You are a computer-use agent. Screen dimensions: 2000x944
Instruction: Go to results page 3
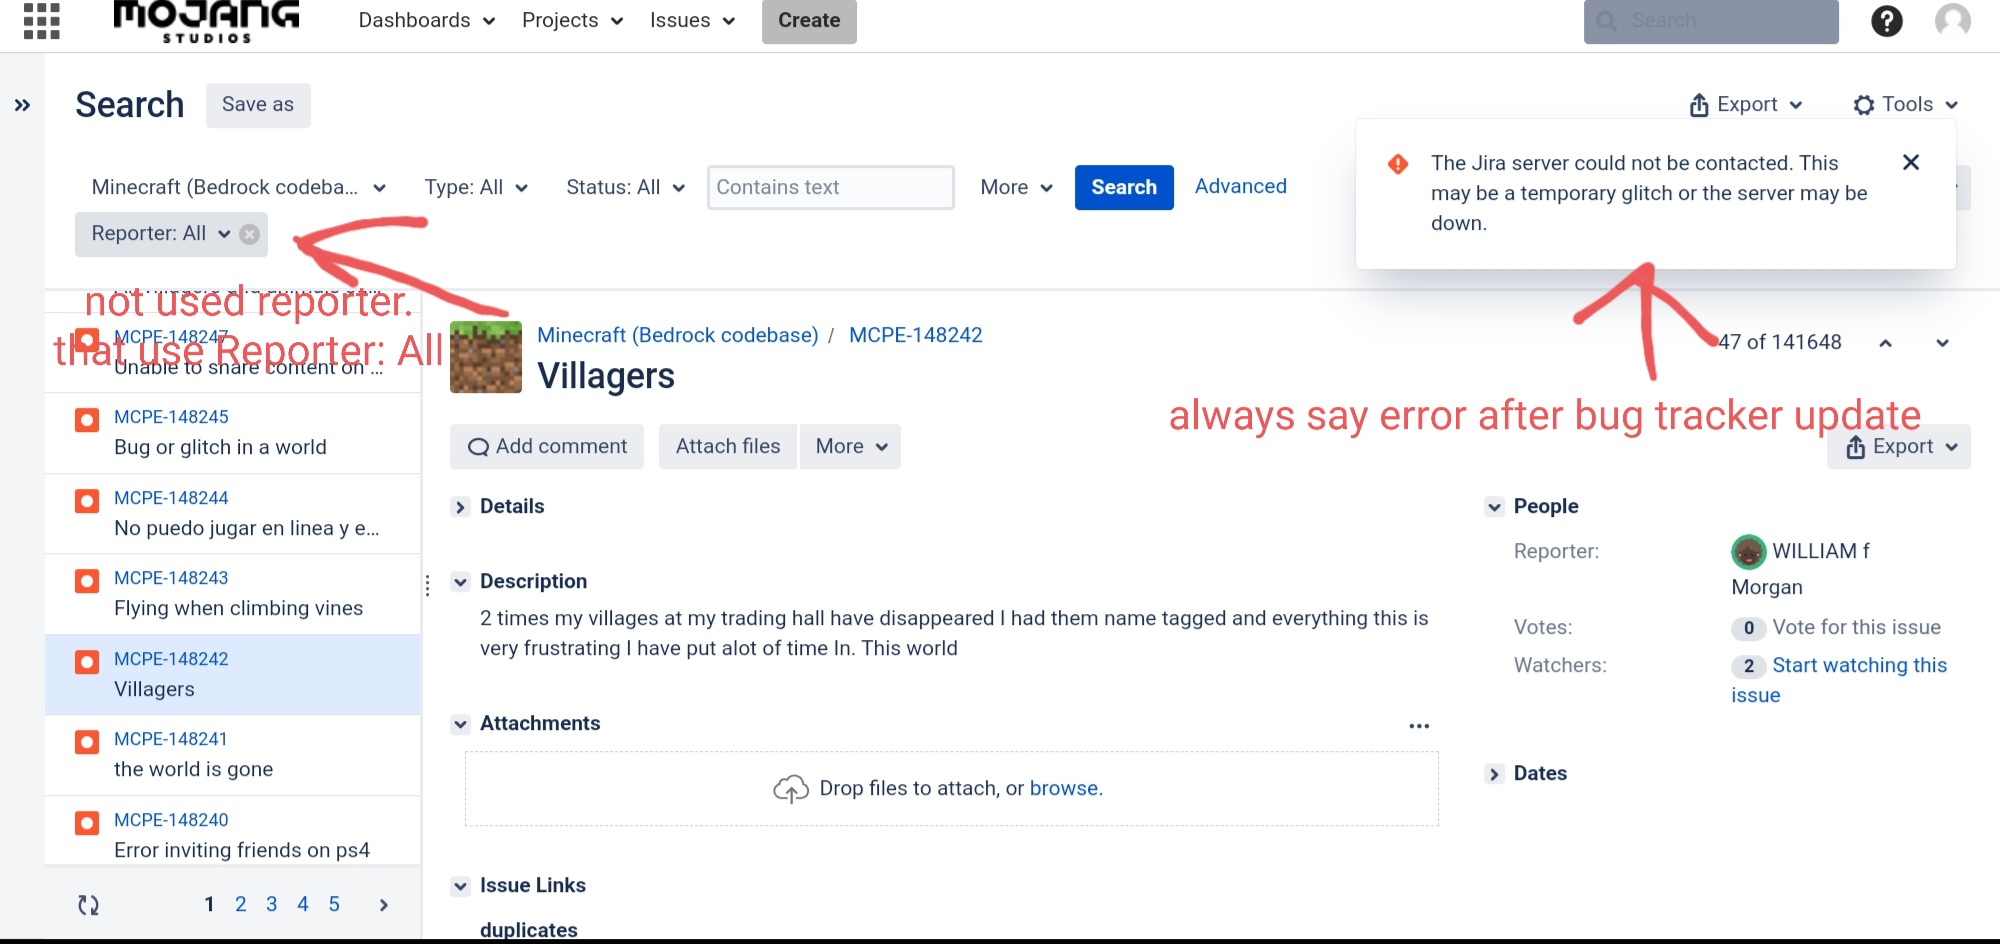pyautogui.click(x=272, y=905)
